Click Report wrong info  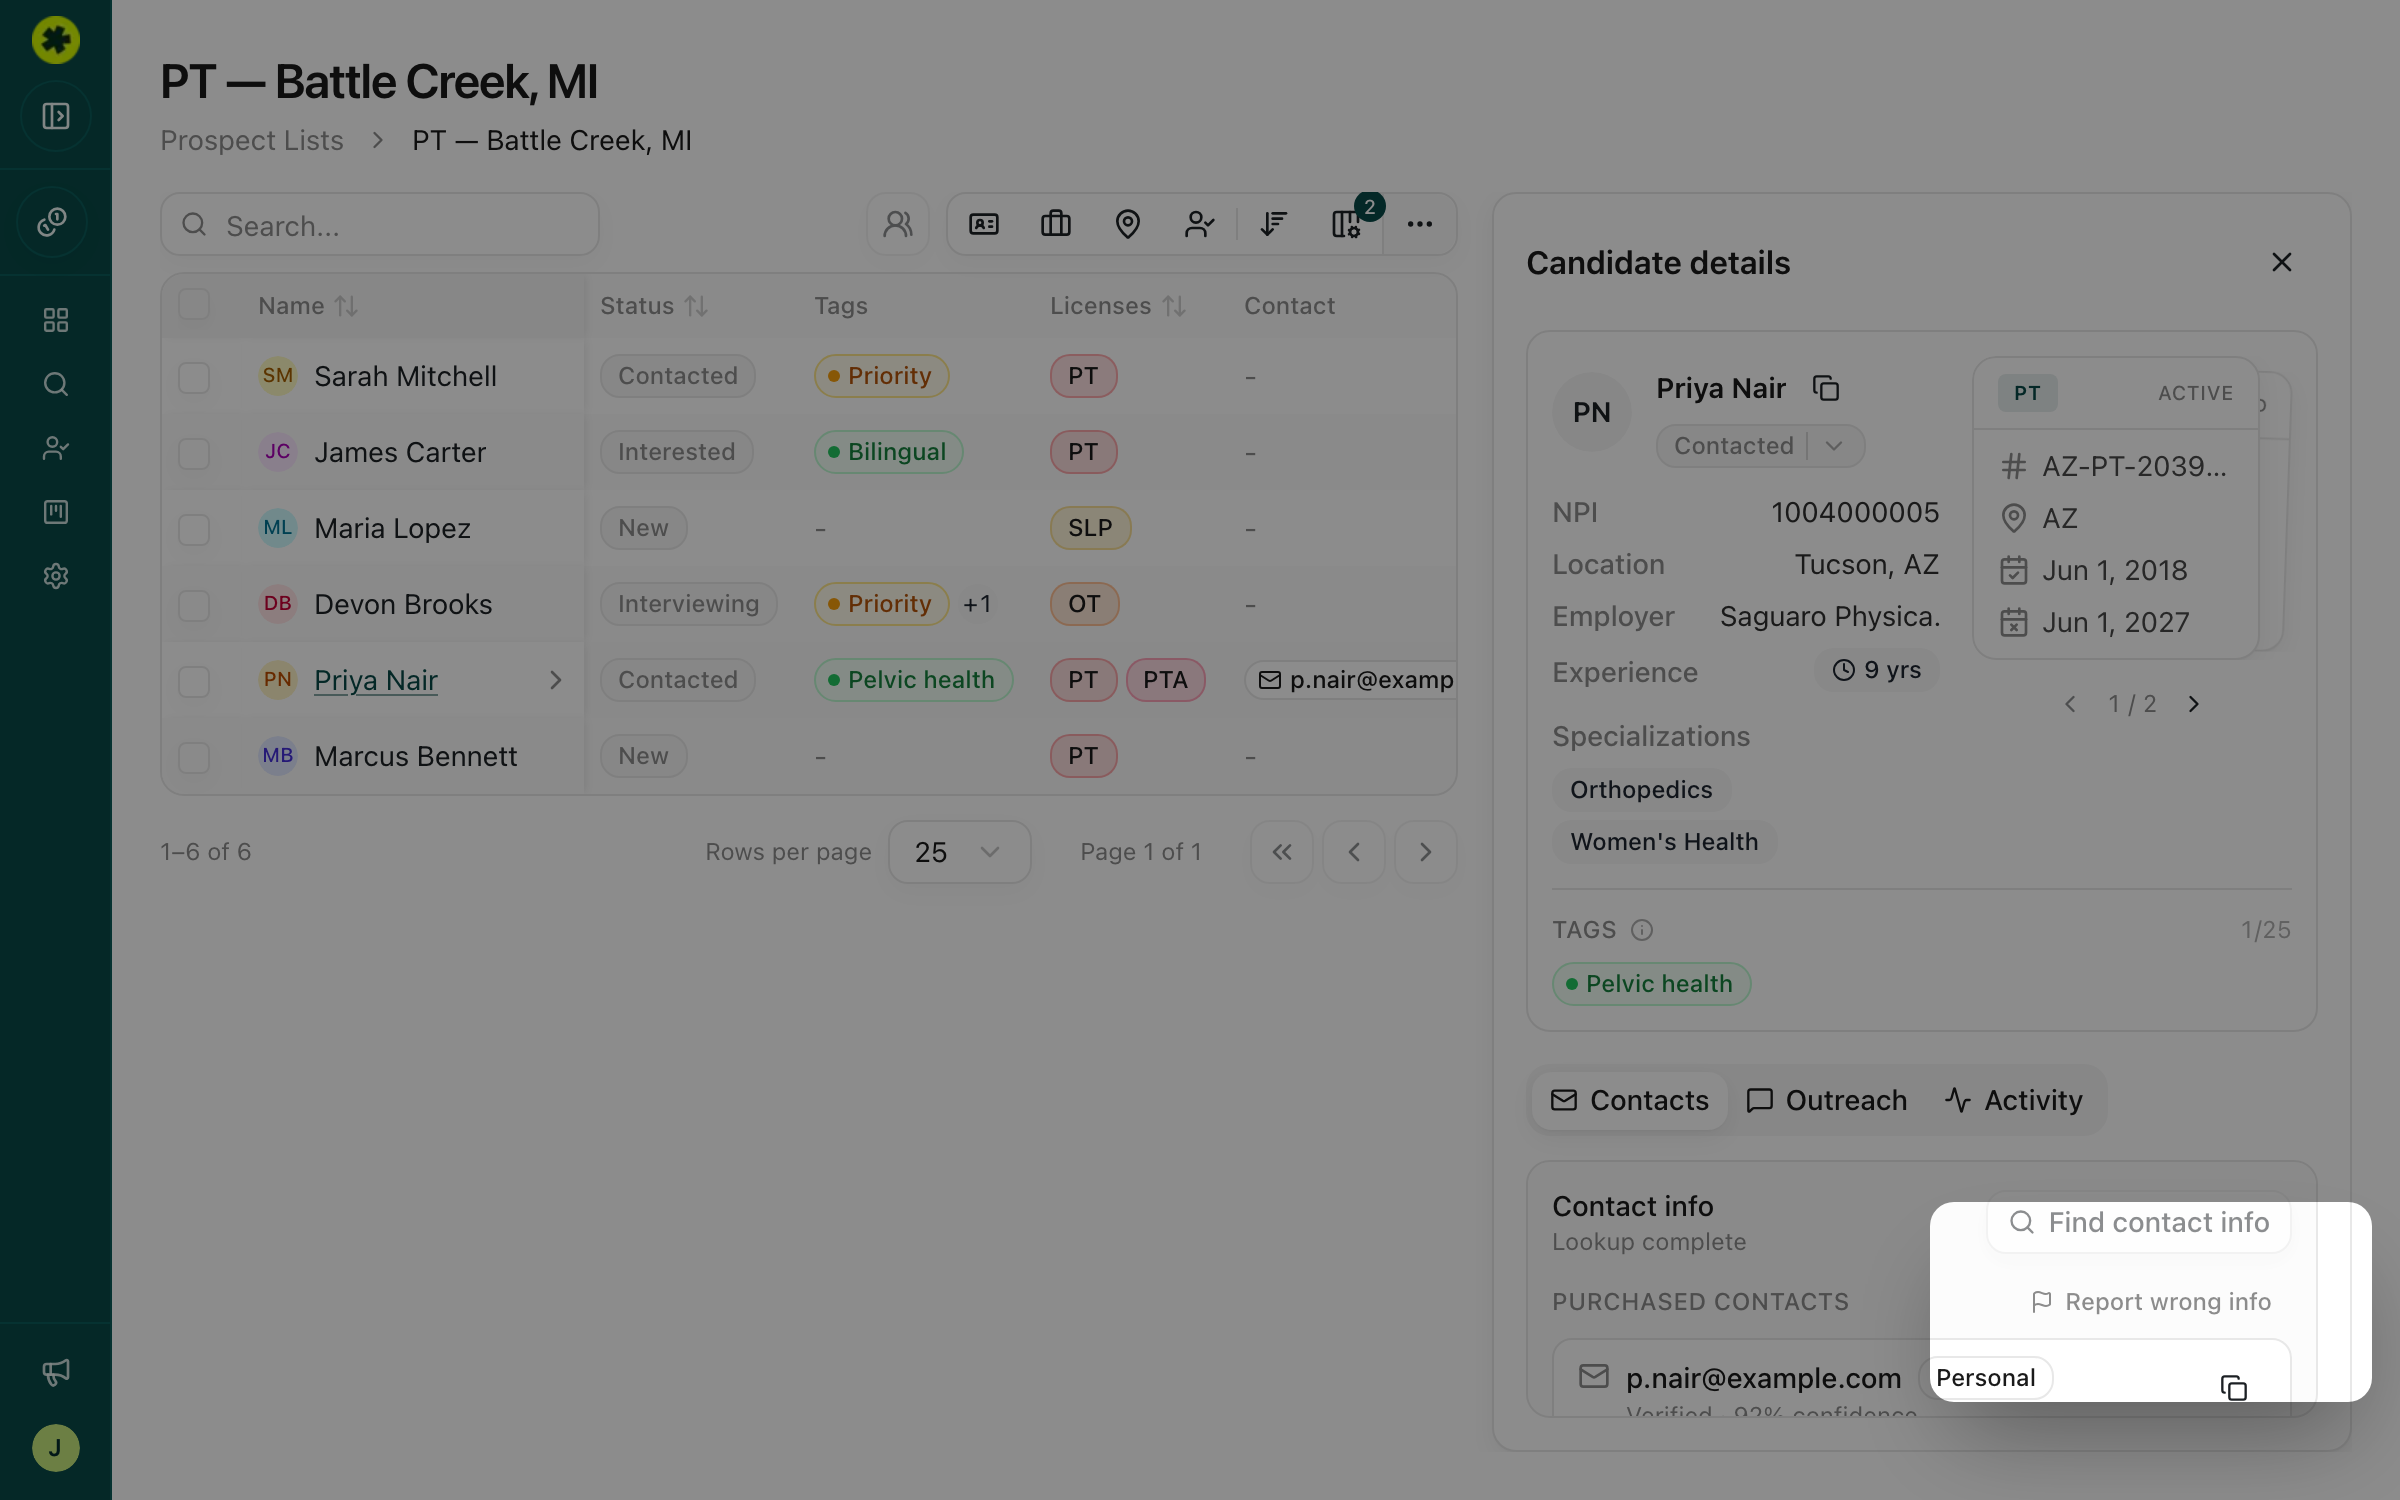2151,1302
